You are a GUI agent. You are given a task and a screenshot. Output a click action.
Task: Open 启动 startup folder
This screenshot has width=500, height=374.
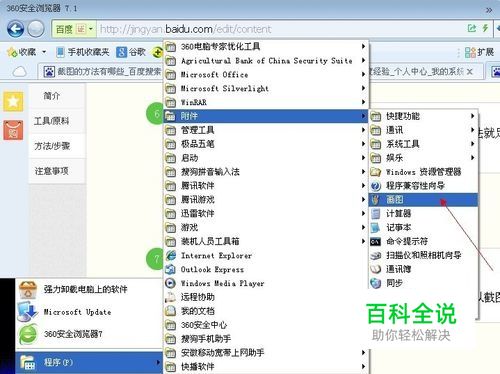coord(266,158)
